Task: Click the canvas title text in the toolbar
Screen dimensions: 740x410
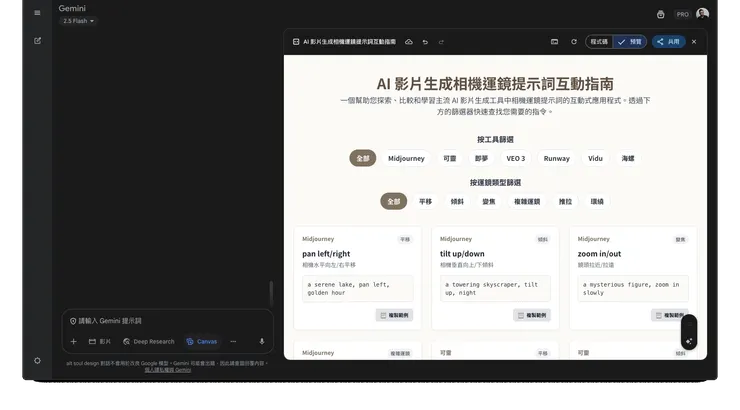Action: pos(350,42)
